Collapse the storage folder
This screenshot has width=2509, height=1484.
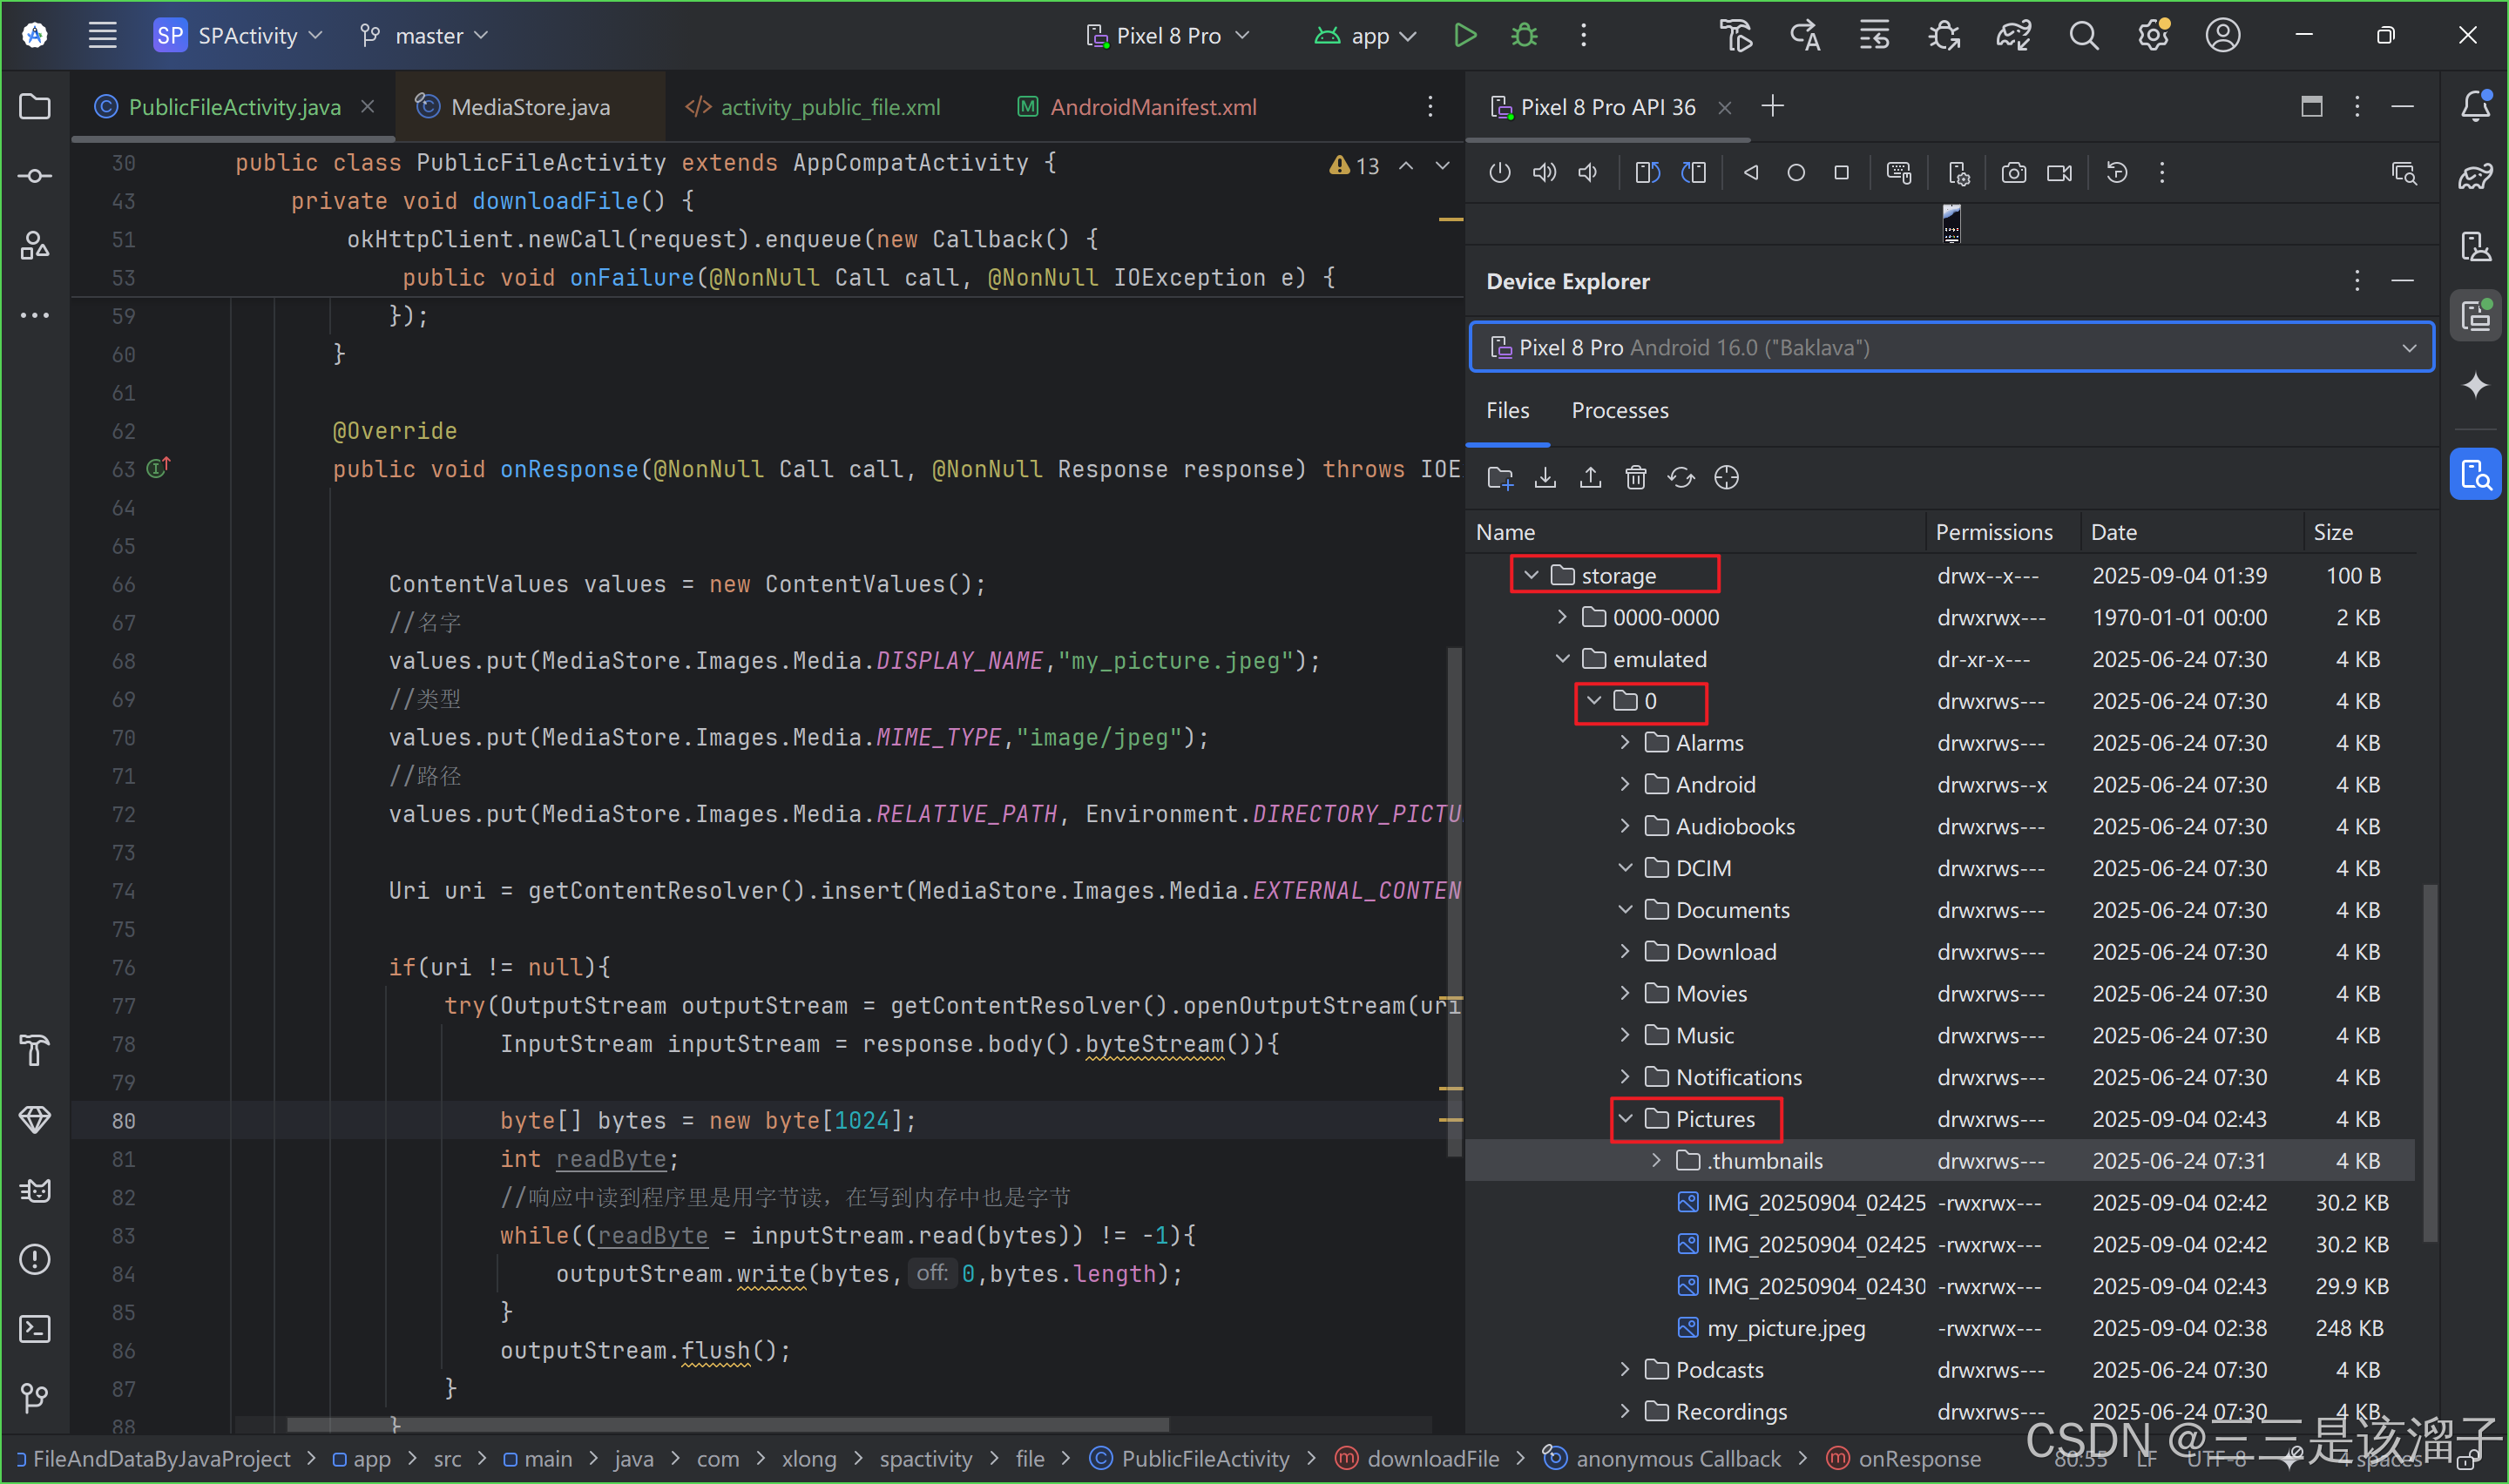pyautogui.click(x=1531, y=576)
